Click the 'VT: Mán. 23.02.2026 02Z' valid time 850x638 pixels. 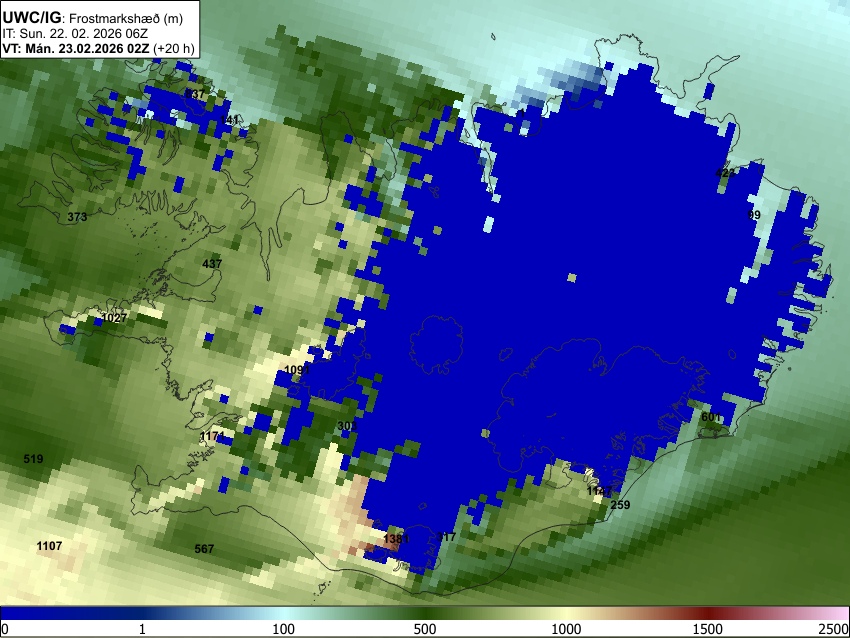76,48
